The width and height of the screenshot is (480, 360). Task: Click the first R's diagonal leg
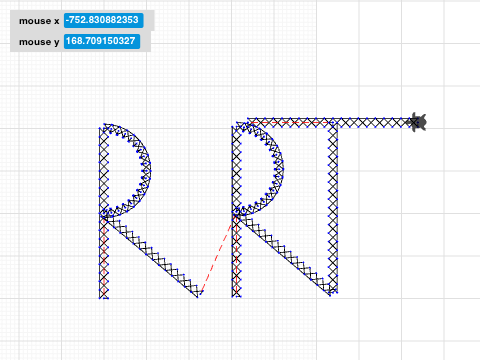coord(152,256)
